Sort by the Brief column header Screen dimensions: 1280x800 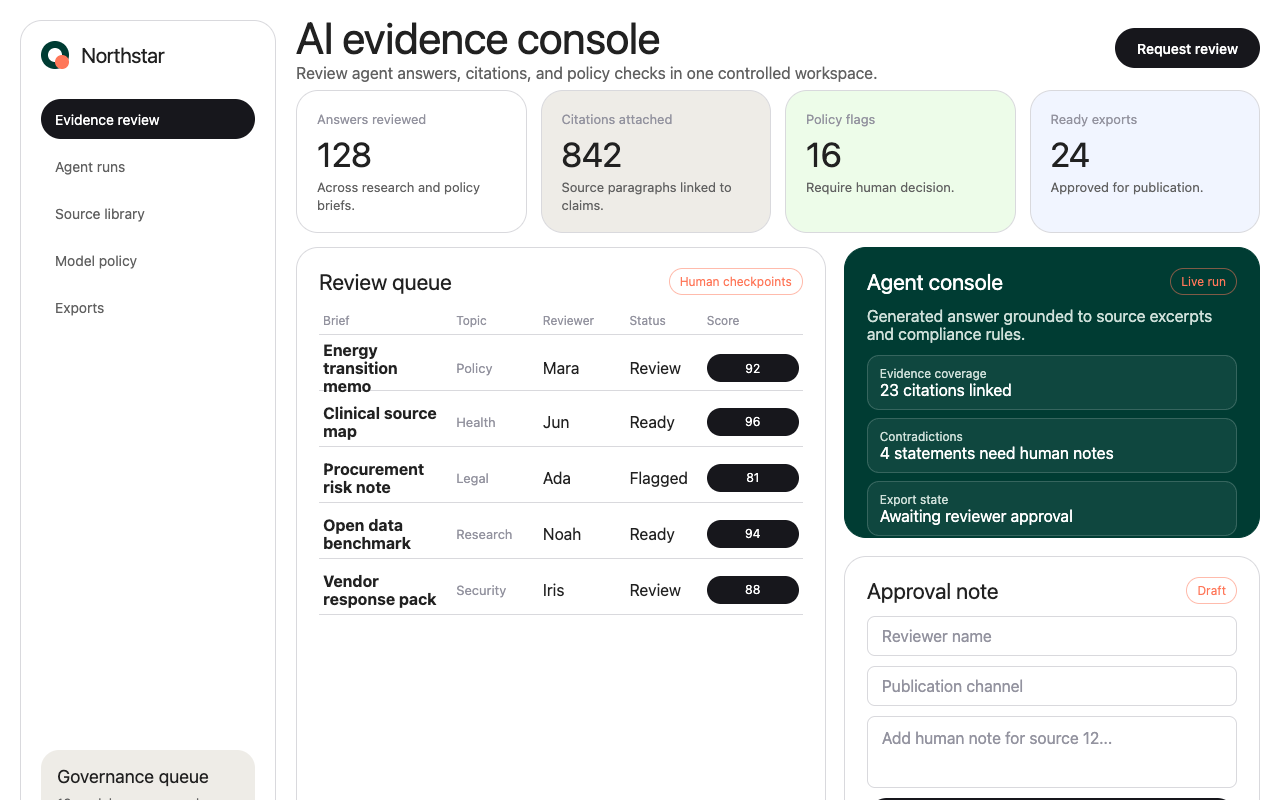(x=336, y=321)
